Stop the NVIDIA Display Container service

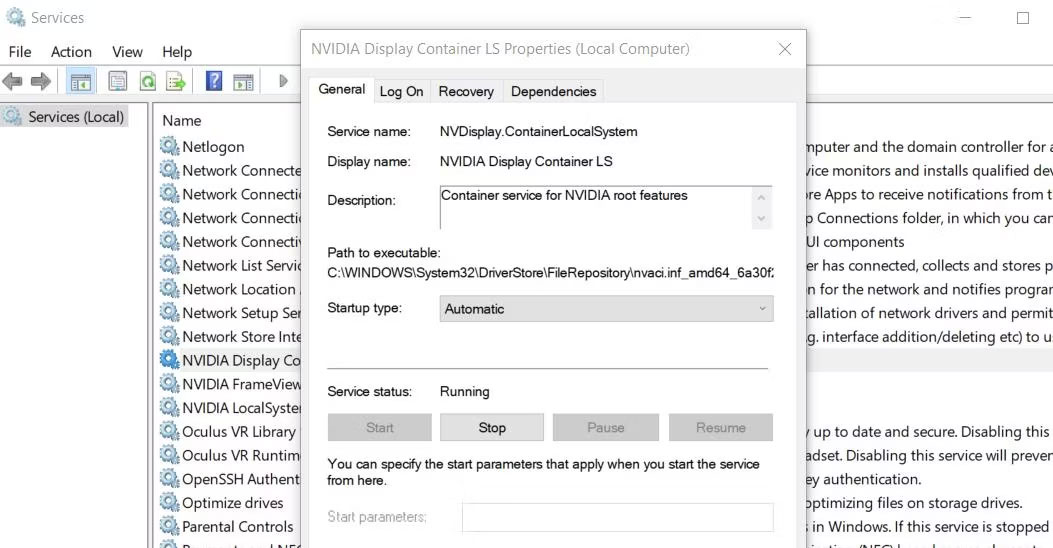[x=492, y=428]
